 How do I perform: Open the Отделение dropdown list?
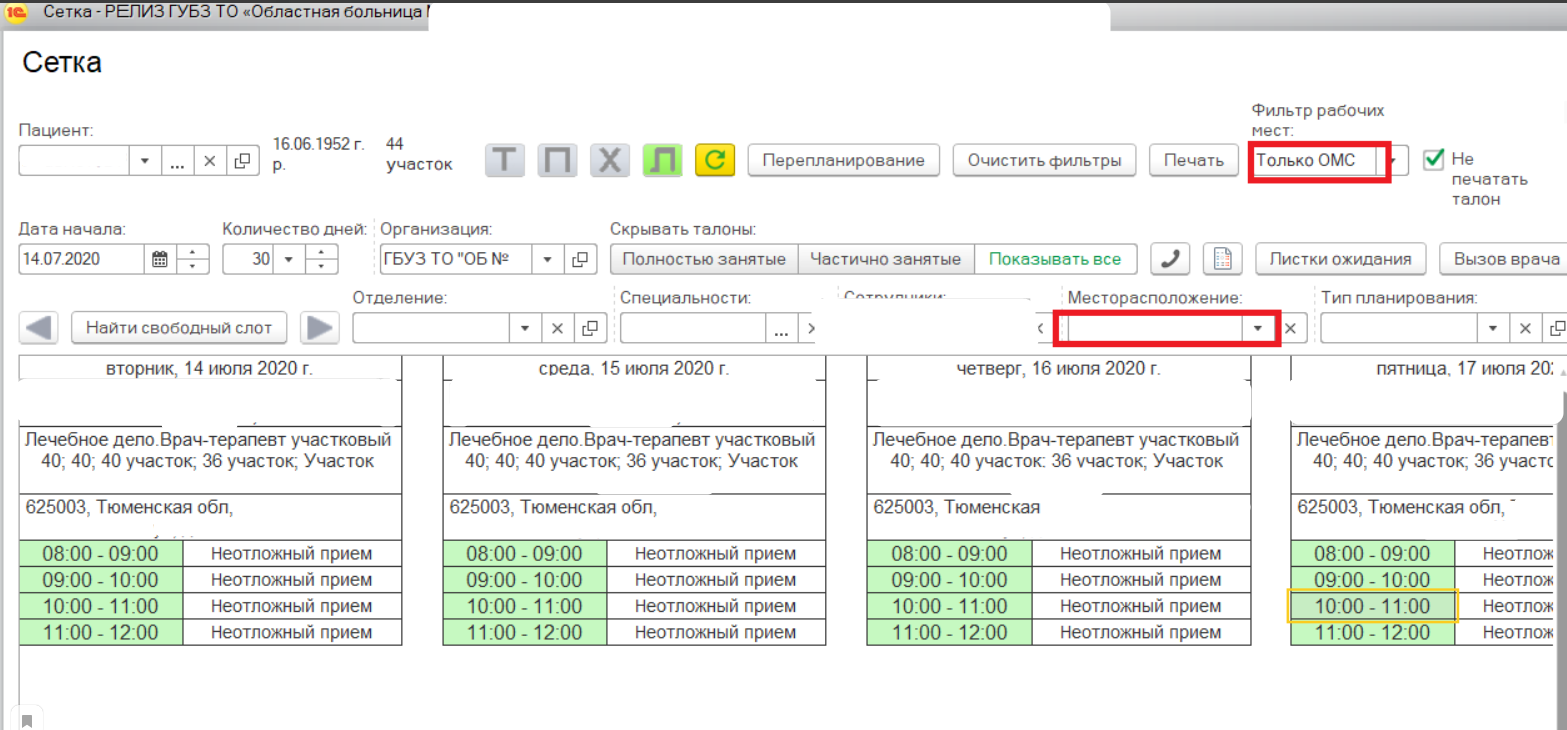525,328
